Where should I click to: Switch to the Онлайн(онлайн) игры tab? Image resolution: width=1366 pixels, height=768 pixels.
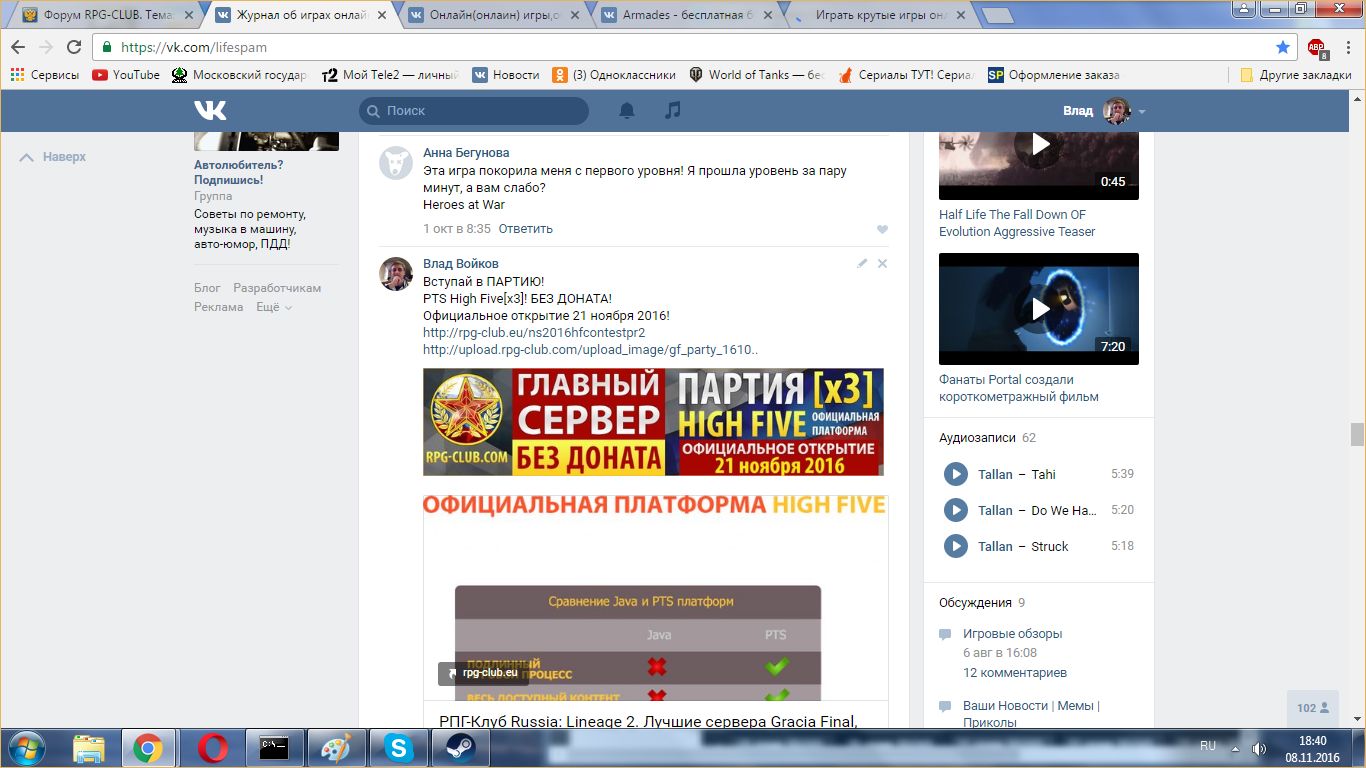tap(494, 15)
